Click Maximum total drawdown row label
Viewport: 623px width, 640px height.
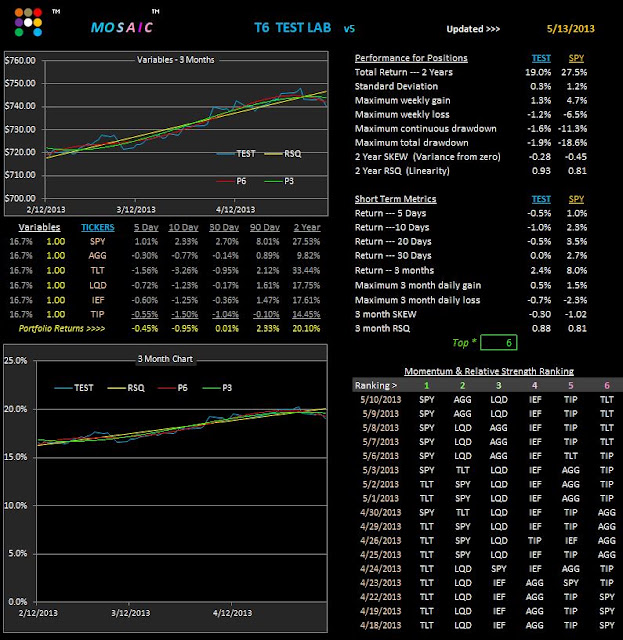point(412,142)
